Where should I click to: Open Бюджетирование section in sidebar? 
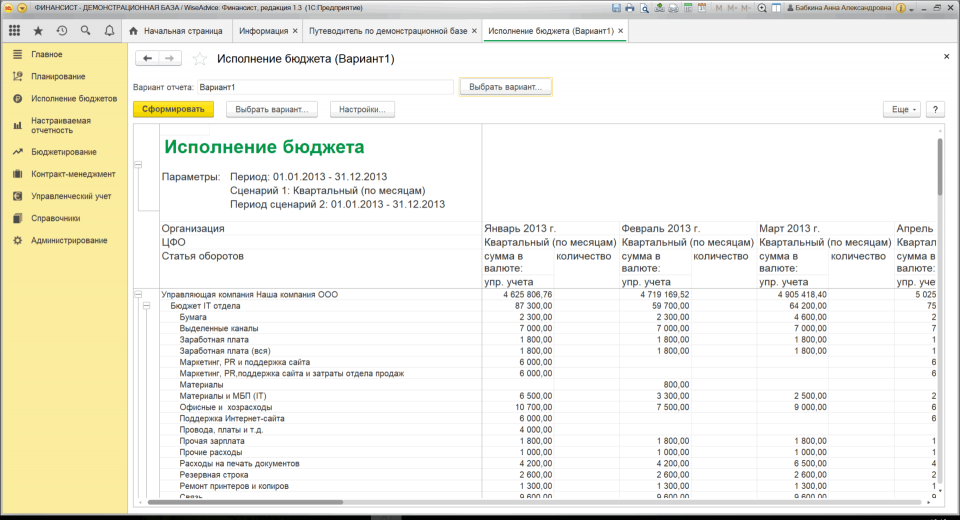pos(63,152)
